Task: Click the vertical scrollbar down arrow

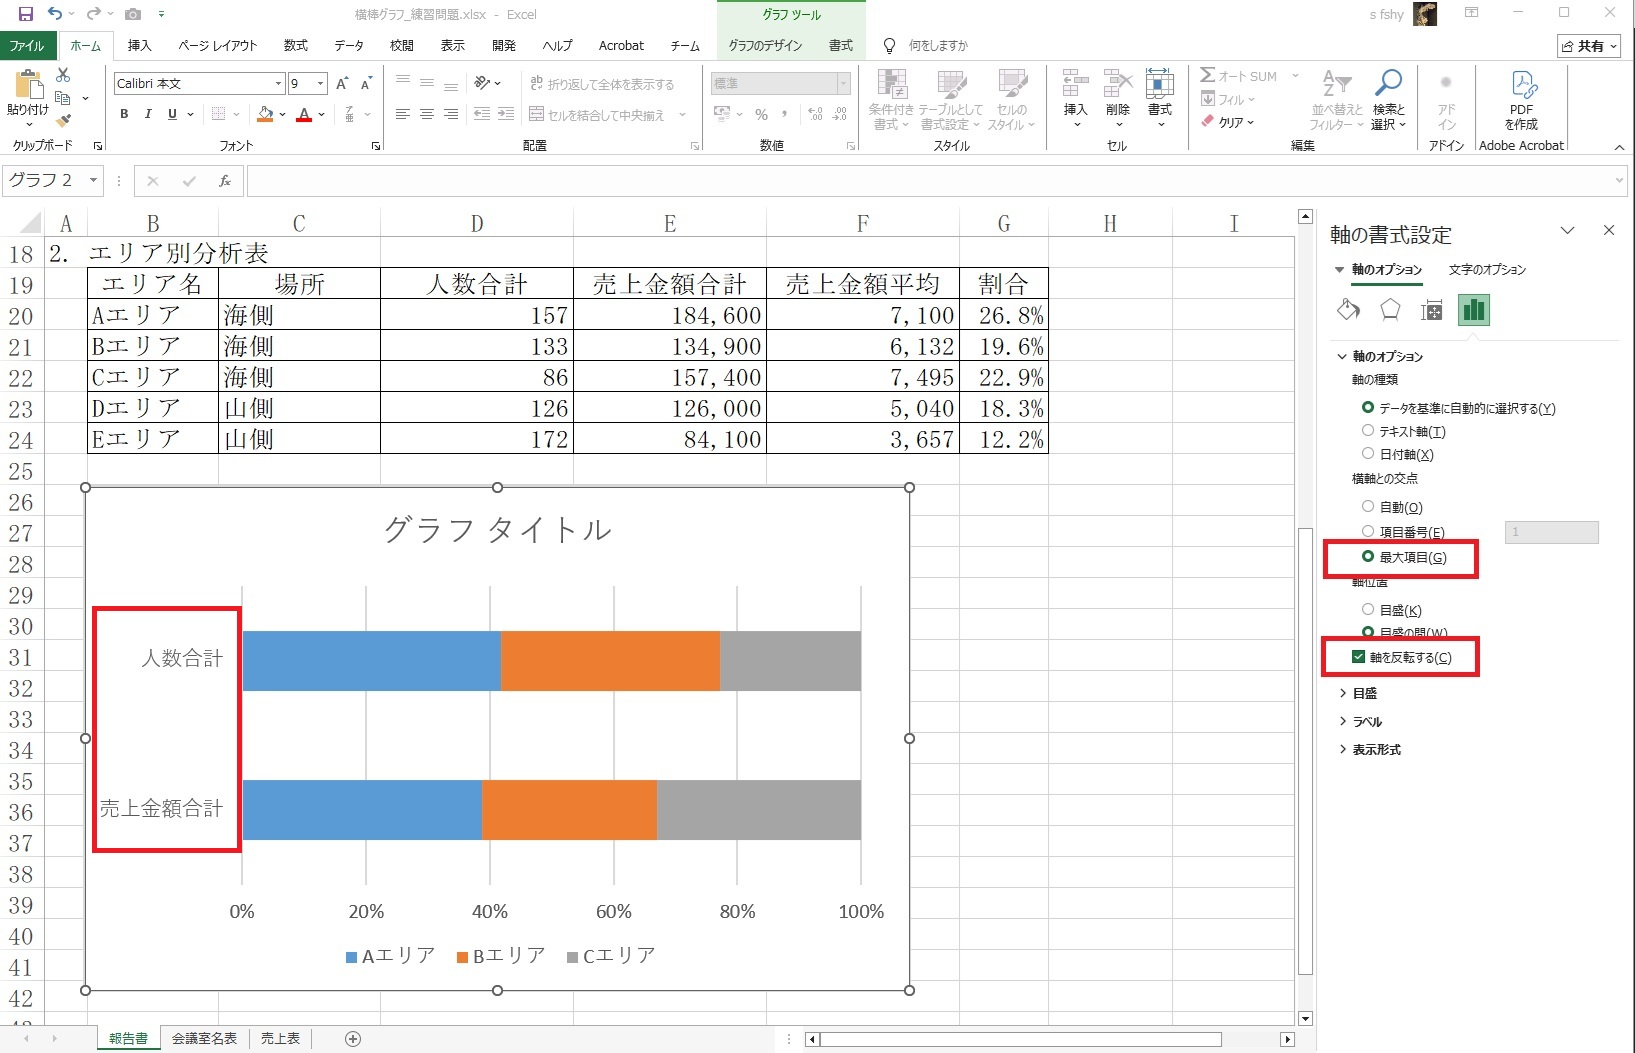Action: point(1305,1018)
